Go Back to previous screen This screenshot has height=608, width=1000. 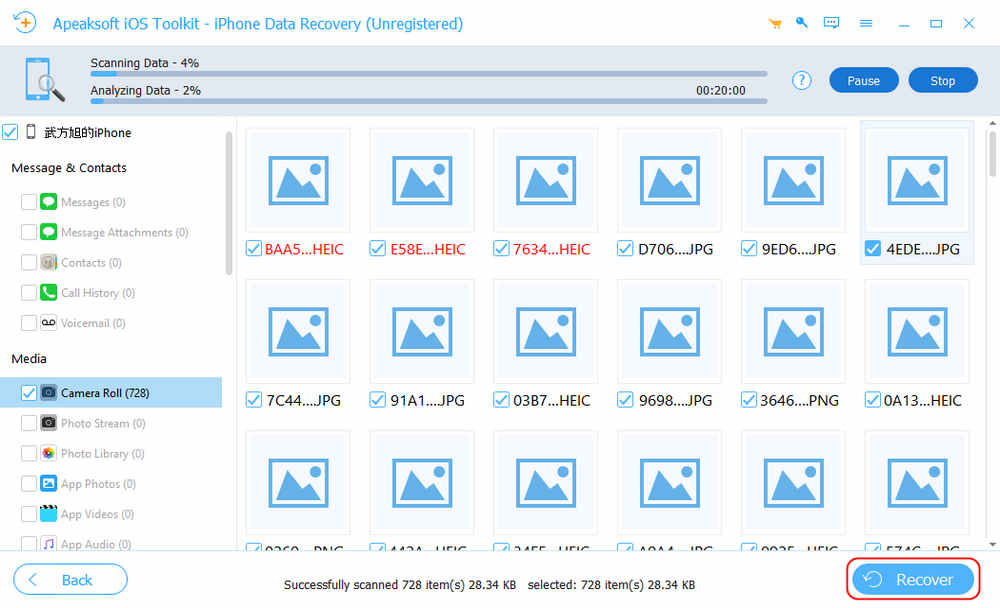click(x=70, y=579)
